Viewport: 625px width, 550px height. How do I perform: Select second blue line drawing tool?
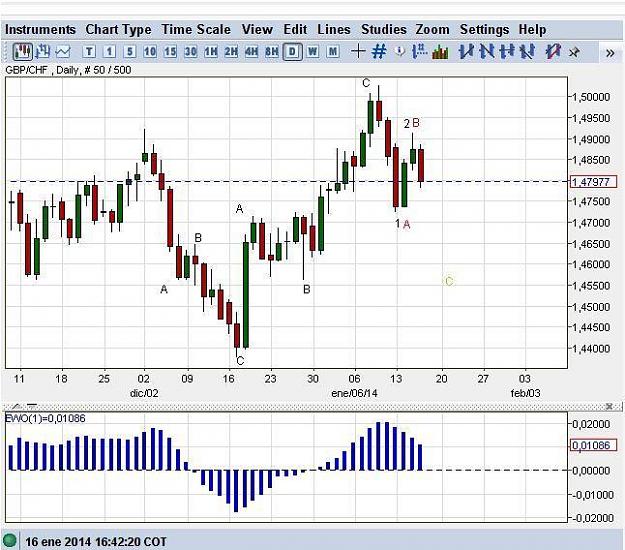coord(487,52)
